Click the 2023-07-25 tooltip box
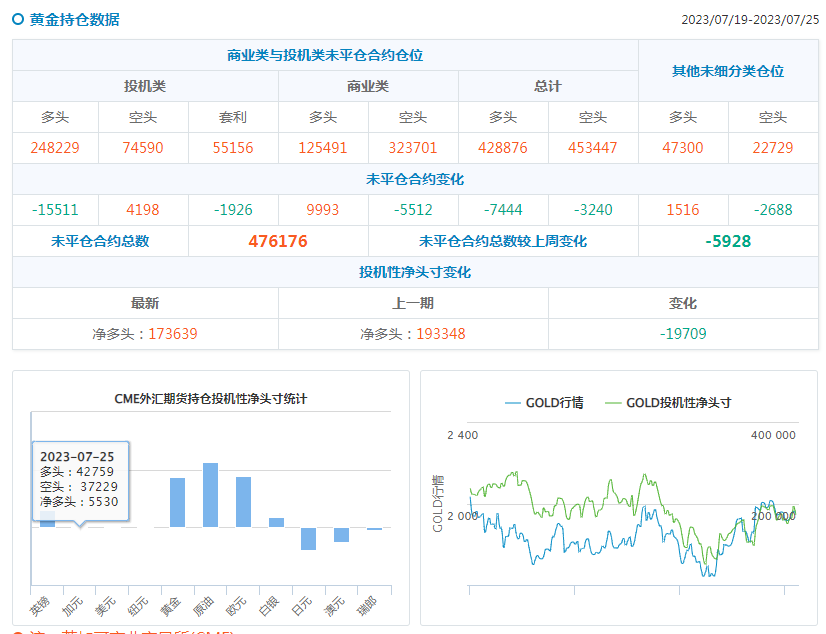The width and height of the screenshot is (826, 634). [81, 479]
